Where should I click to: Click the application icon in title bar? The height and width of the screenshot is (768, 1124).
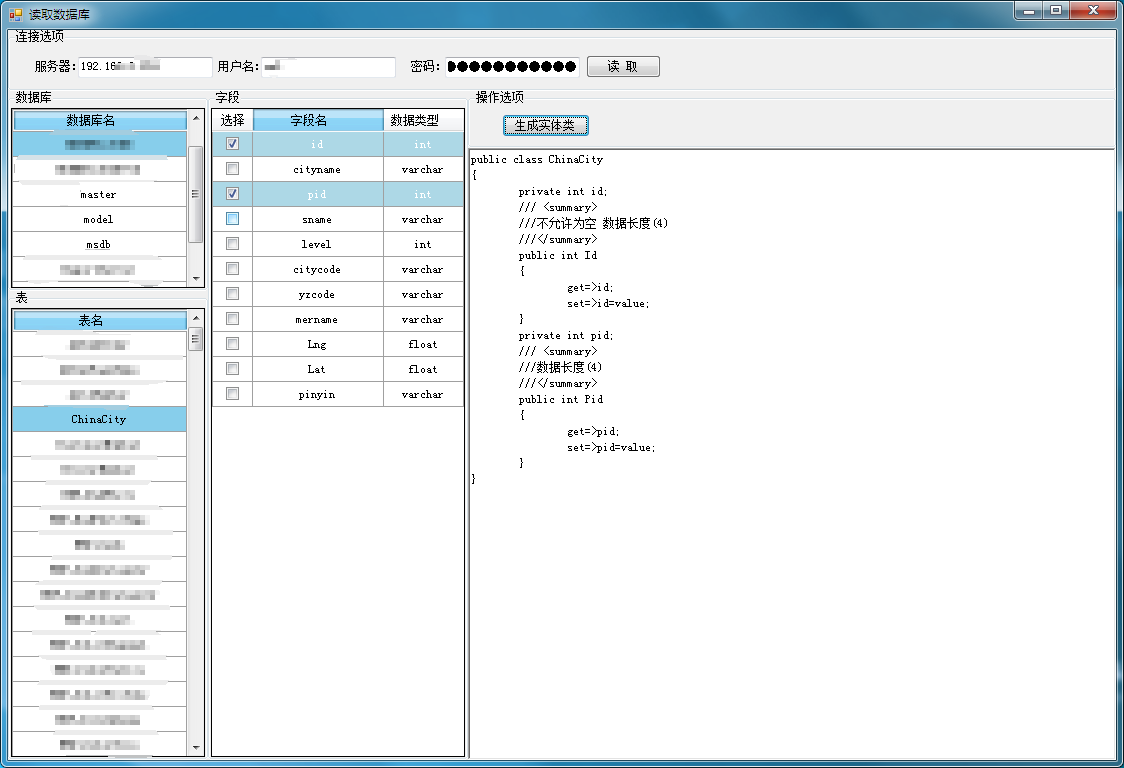click(16, 14)
